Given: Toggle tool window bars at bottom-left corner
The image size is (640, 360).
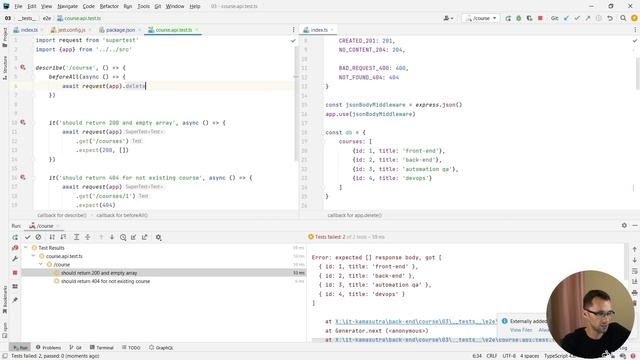Looking at the screenshot, I should click(x=4, y=356).
